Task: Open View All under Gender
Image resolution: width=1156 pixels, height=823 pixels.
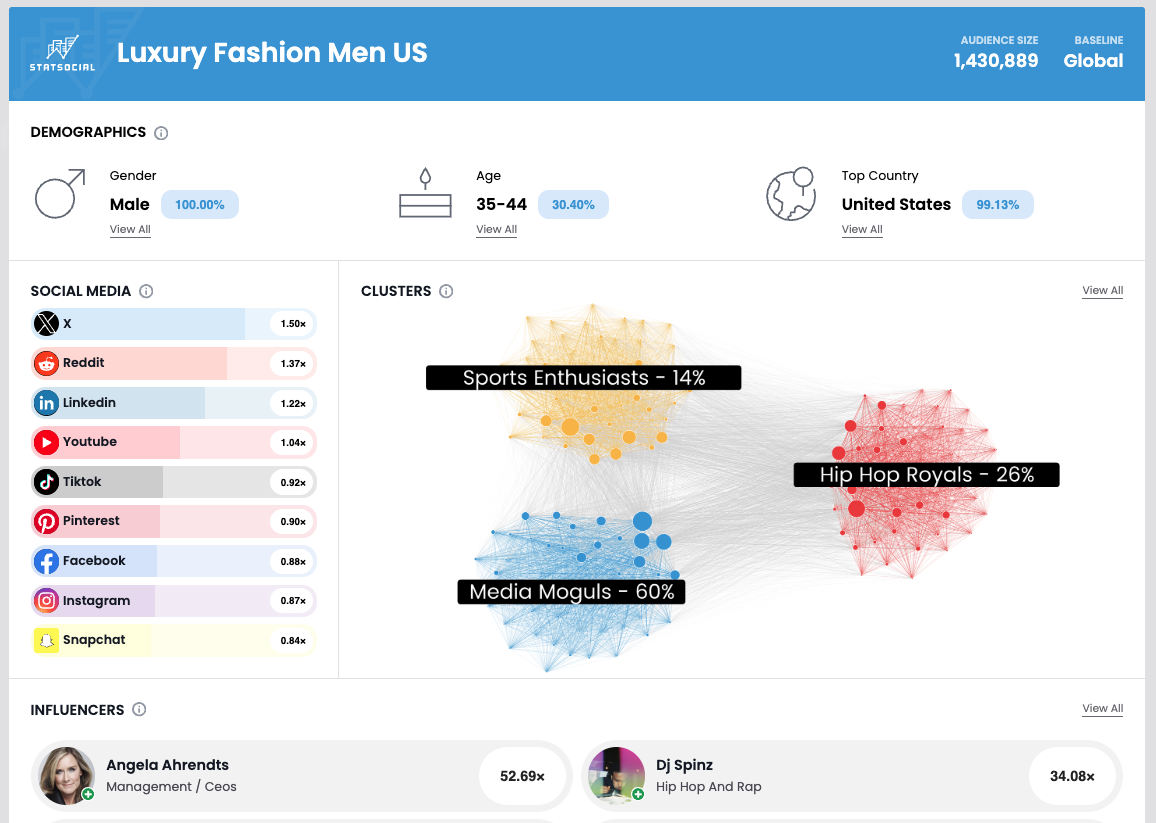Action: point(130,230)
